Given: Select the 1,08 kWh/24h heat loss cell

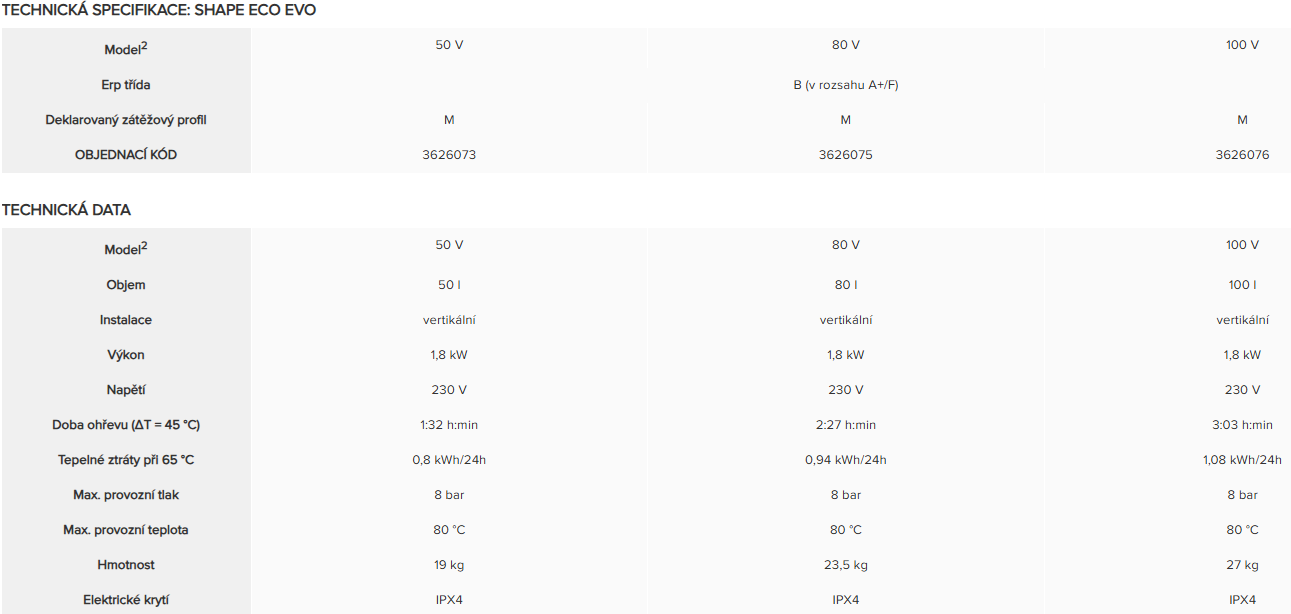Looking at the screenshot, I should [1242, 460].
